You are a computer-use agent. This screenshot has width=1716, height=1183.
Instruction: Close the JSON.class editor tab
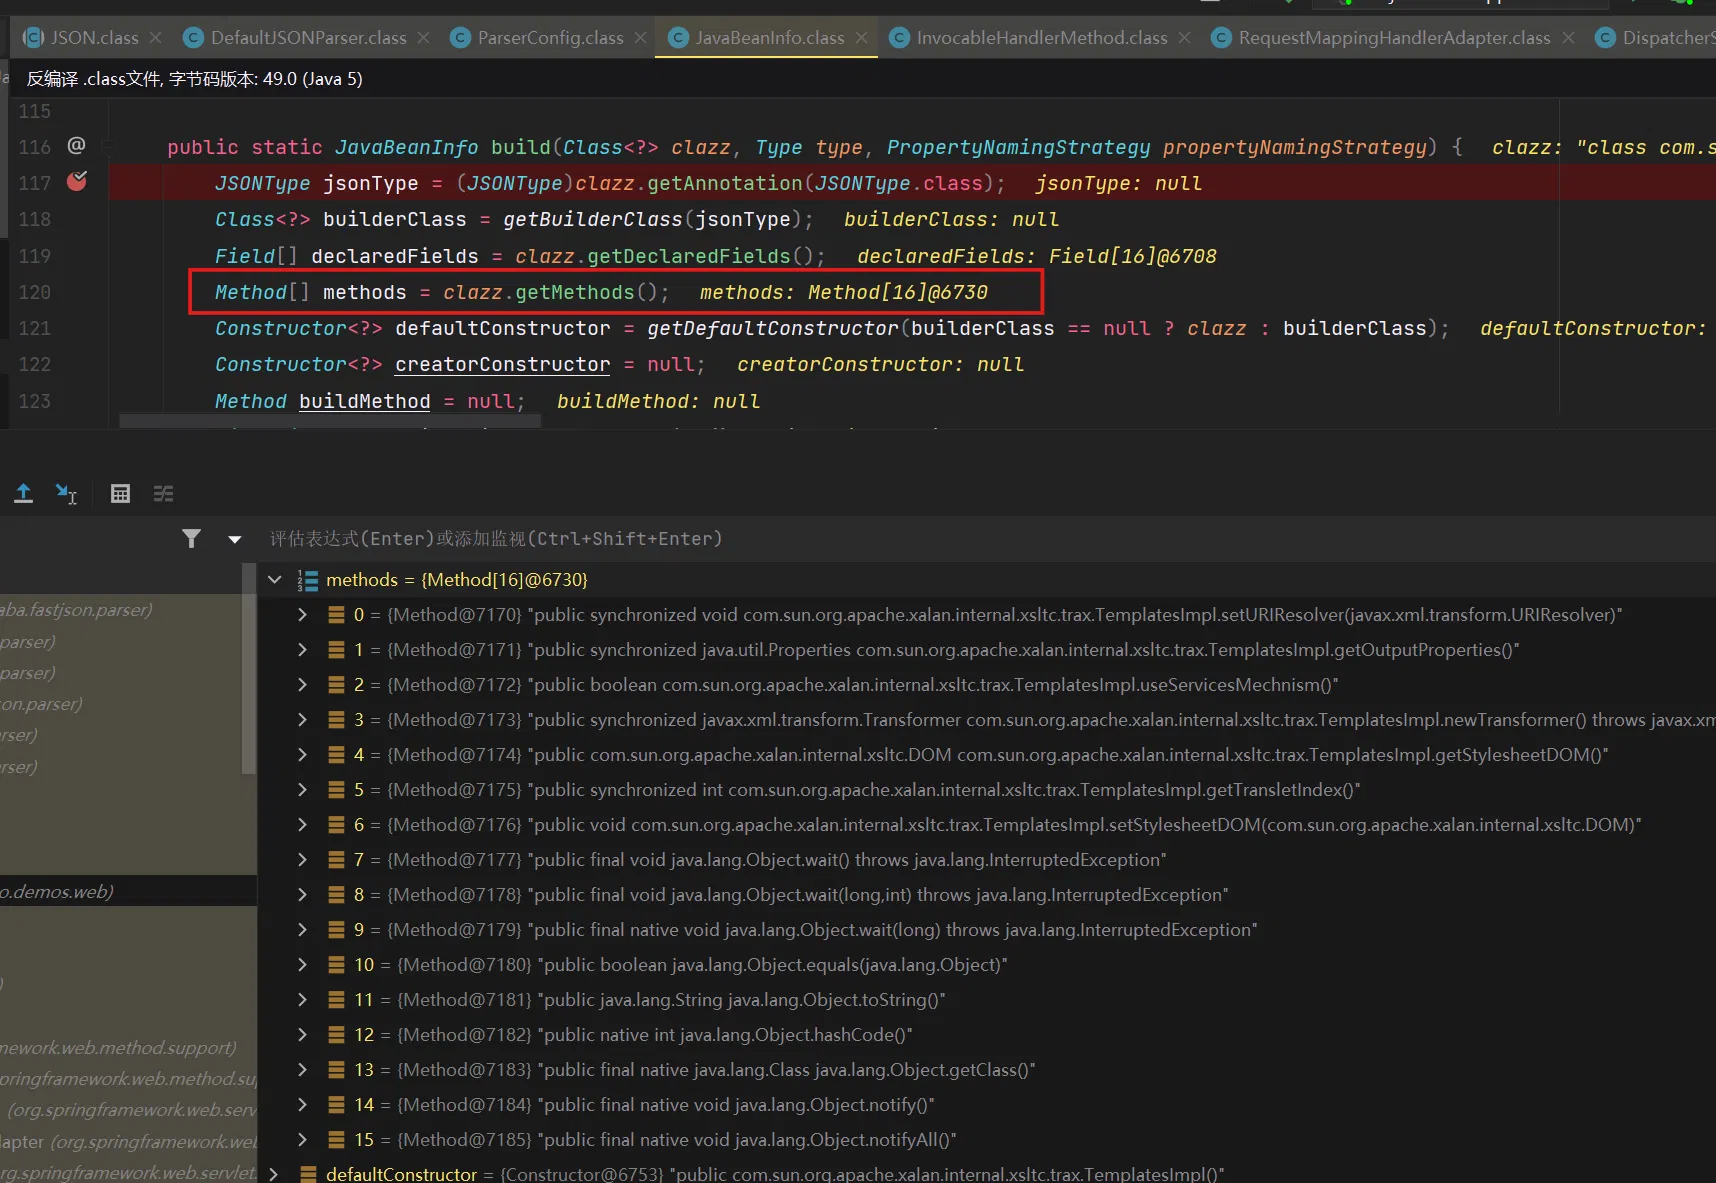(x=155, y=38)
